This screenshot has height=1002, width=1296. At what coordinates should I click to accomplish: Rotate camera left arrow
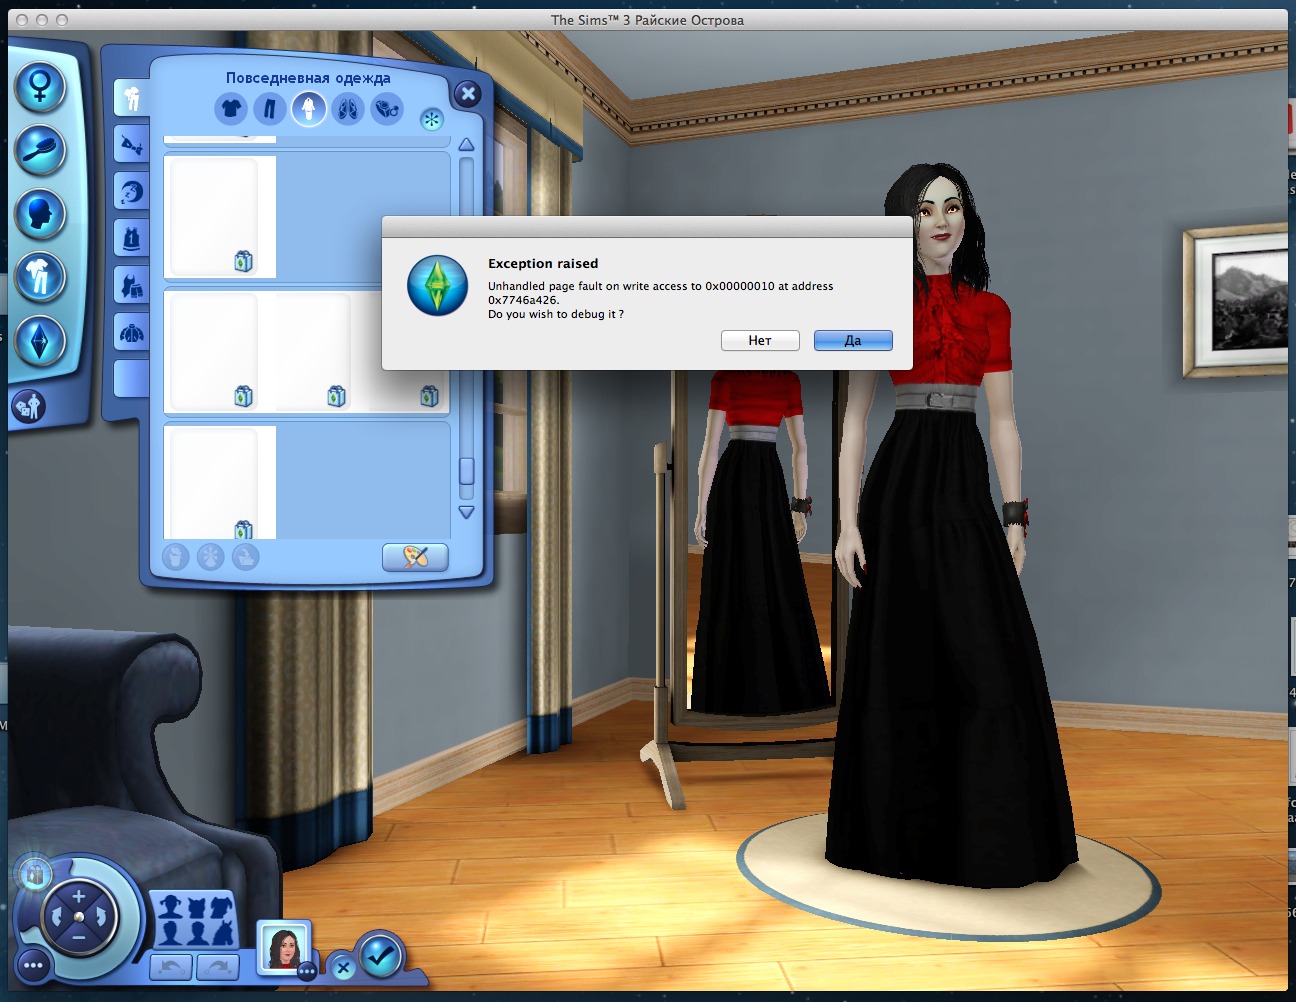click(x=57, y=917)
